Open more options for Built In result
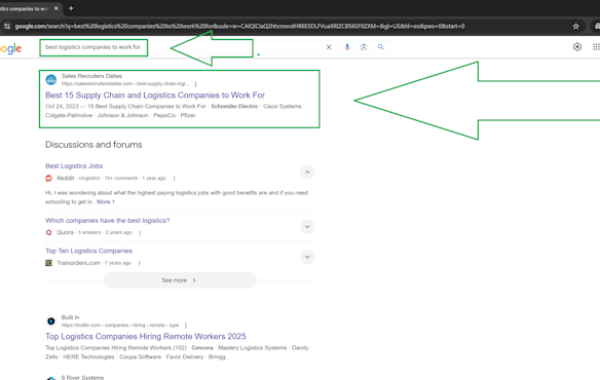This screenshot has width=600, height=380. (x=186, y=325)
